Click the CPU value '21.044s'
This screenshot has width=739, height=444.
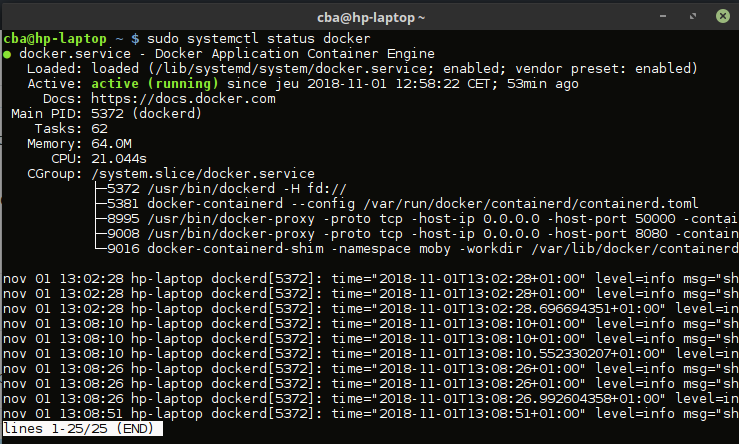point(119,159)
